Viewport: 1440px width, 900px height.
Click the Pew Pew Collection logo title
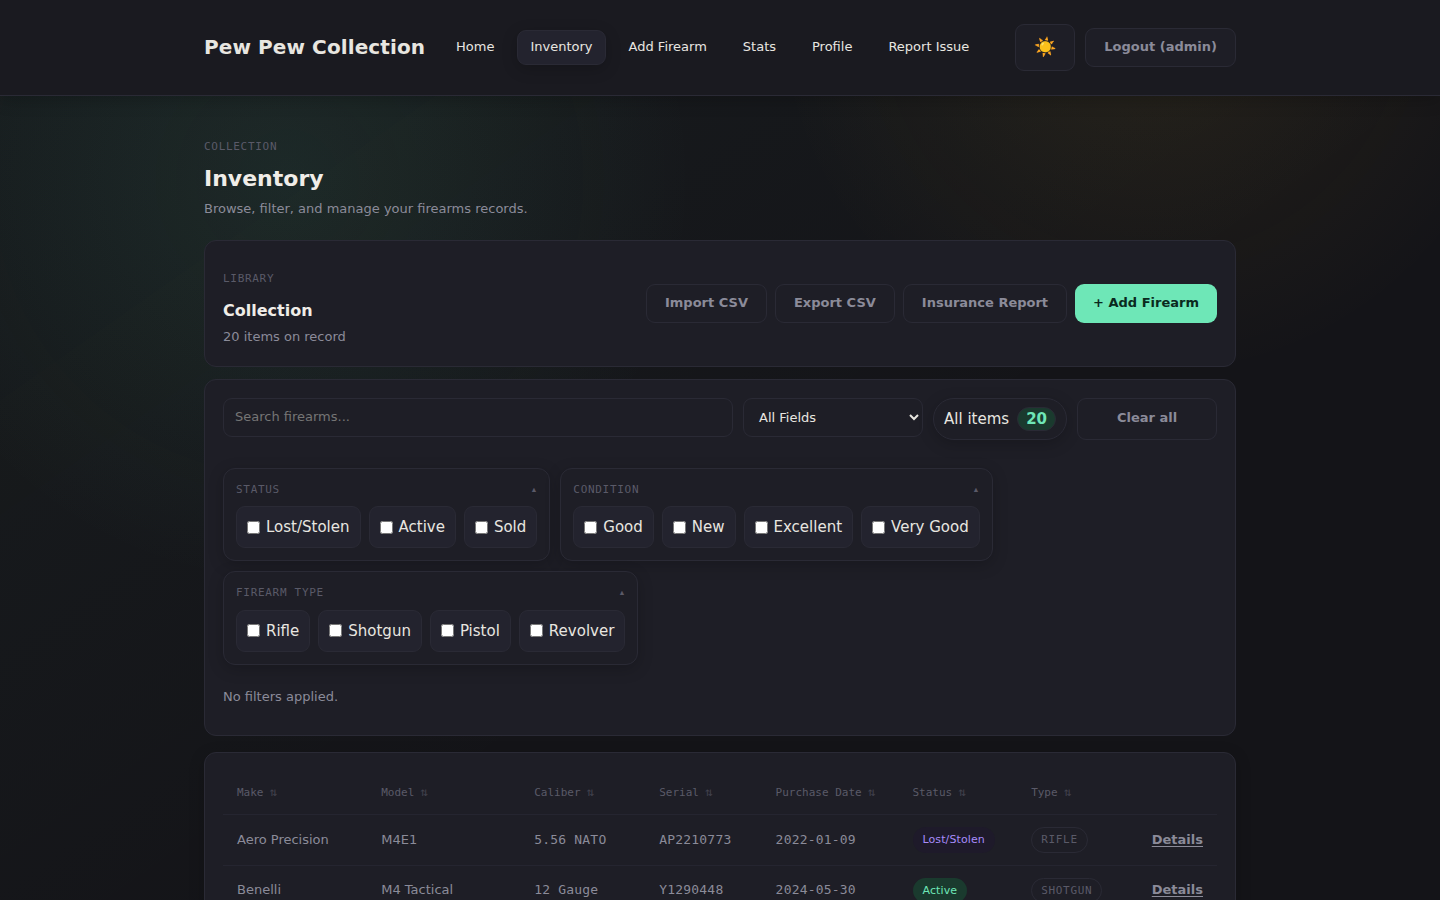(x=314, y=47)
